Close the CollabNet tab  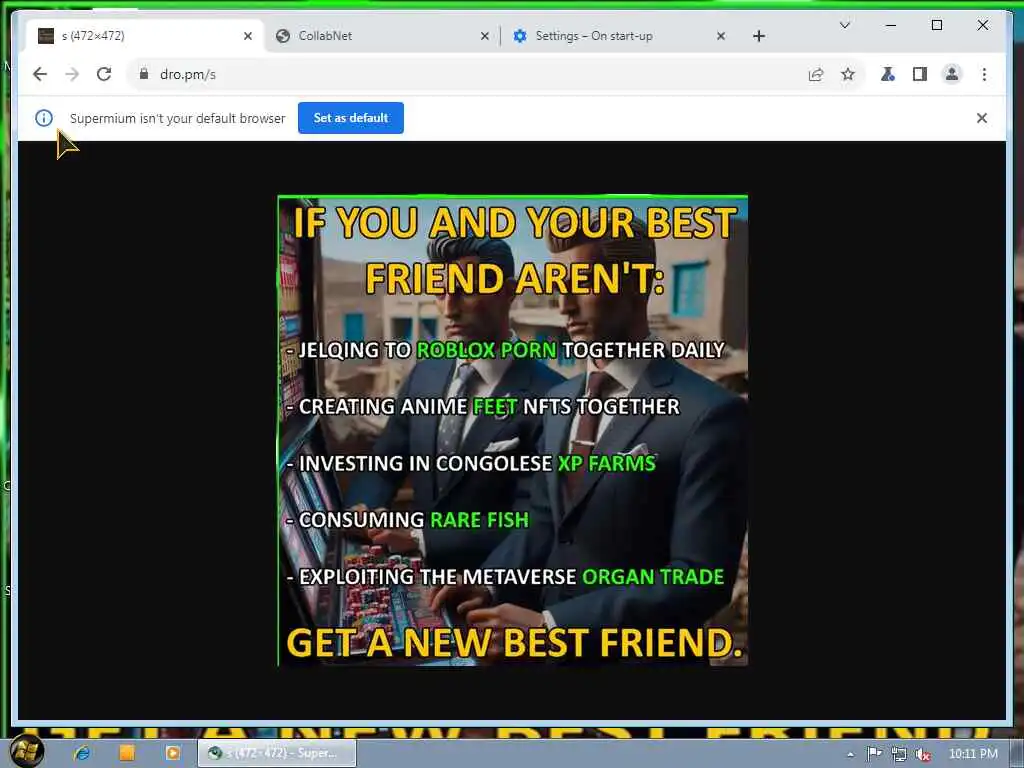coord(485,36)
